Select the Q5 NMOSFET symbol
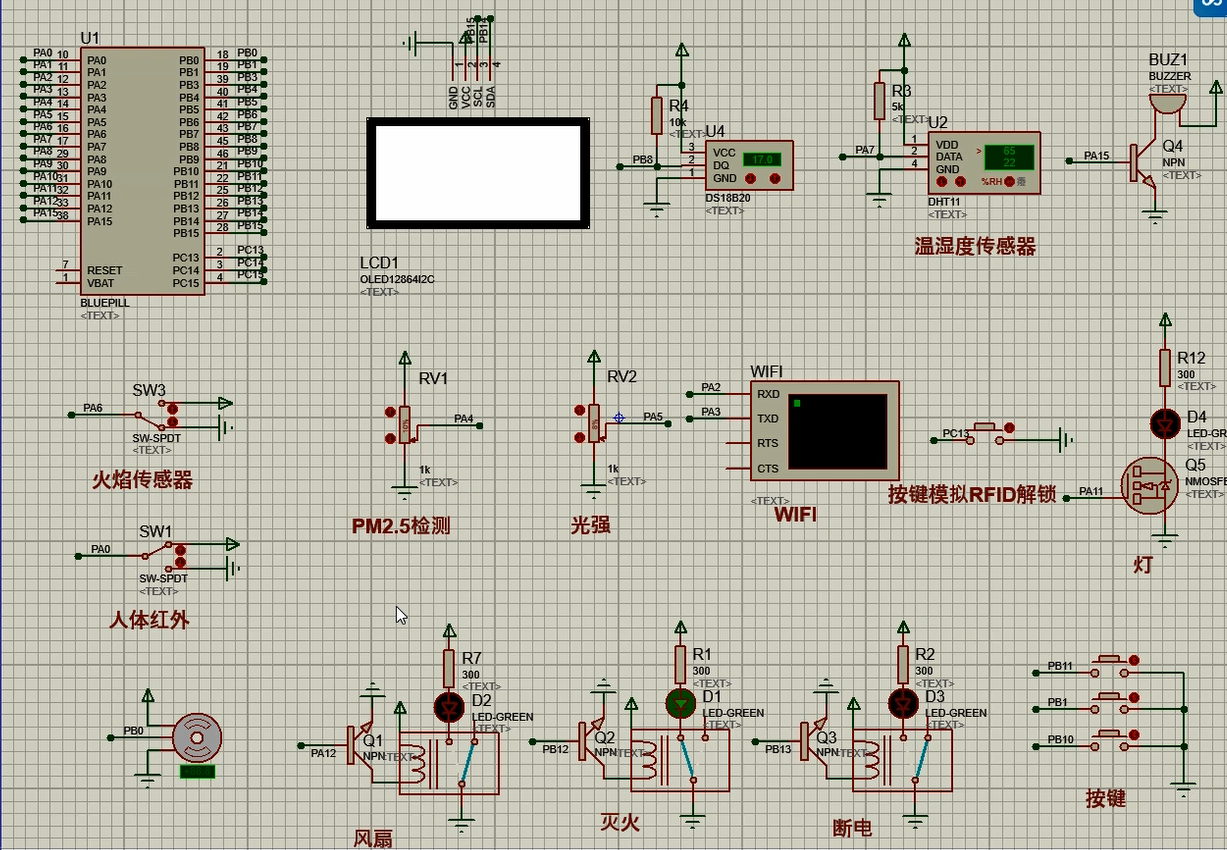 pyautogui.click(x=1149, y=486)
